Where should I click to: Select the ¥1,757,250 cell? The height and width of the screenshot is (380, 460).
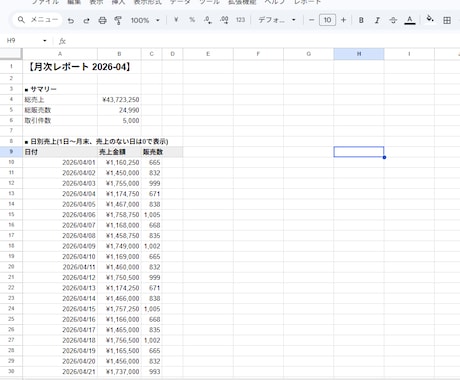119,309
